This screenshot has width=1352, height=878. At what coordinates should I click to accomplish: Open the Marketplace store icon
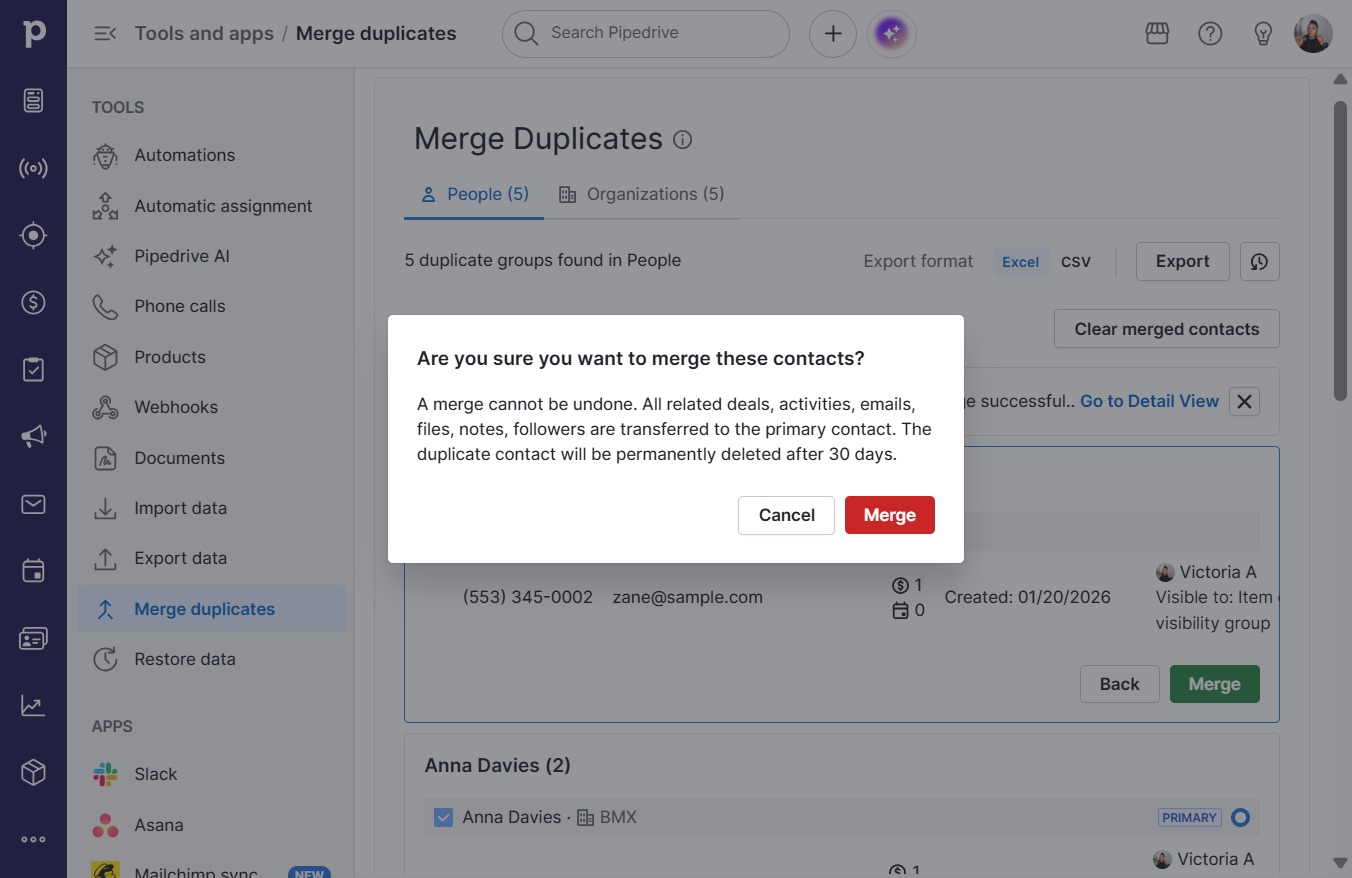[1157, 34]
